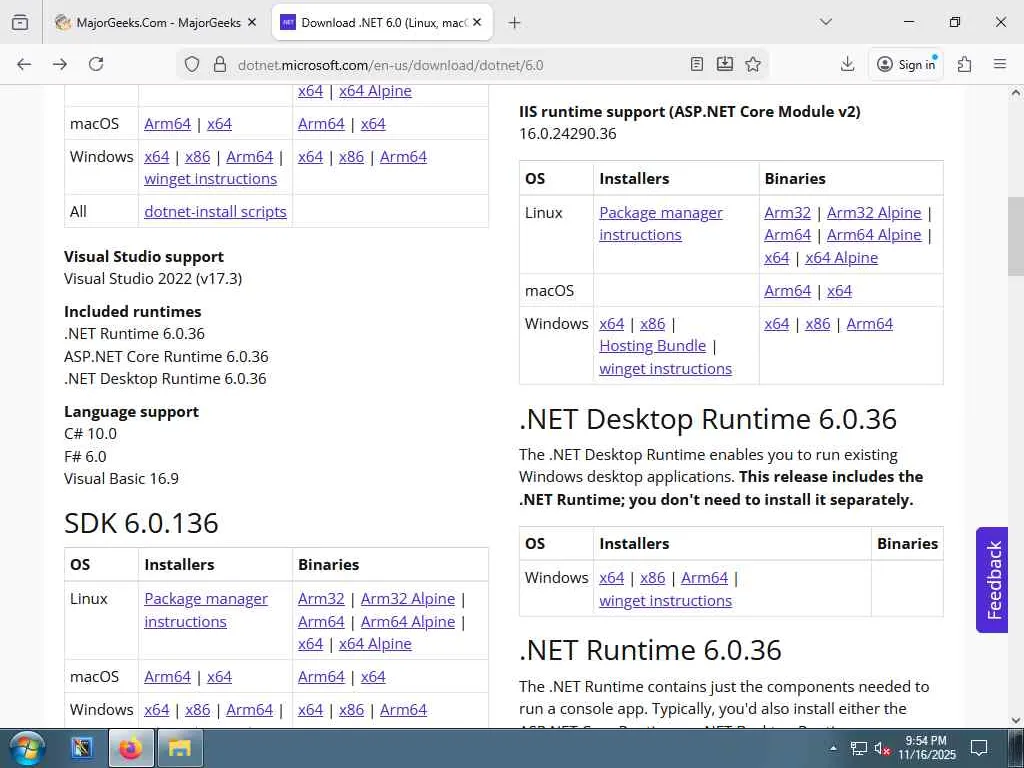Open a new tab with plus button
This screenshot has height=768, width=1024.
514,23
